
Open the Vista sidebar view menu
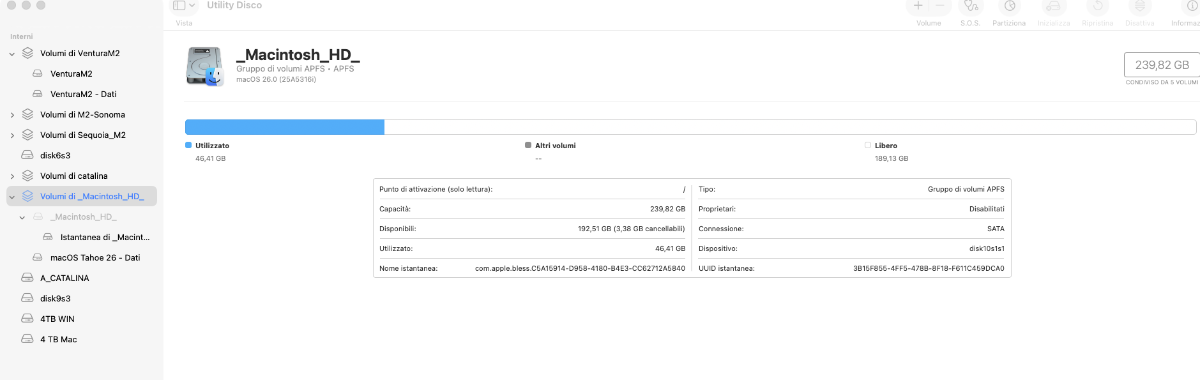(184, 6)
